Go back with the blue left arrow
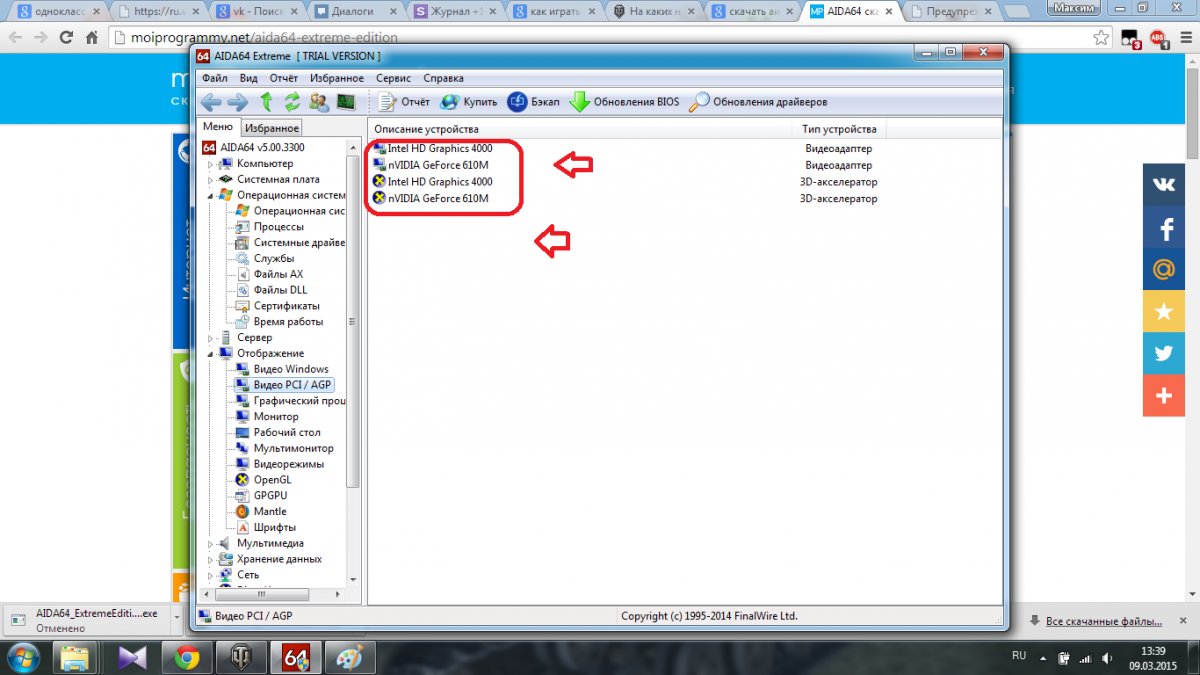 coord(211,102)
